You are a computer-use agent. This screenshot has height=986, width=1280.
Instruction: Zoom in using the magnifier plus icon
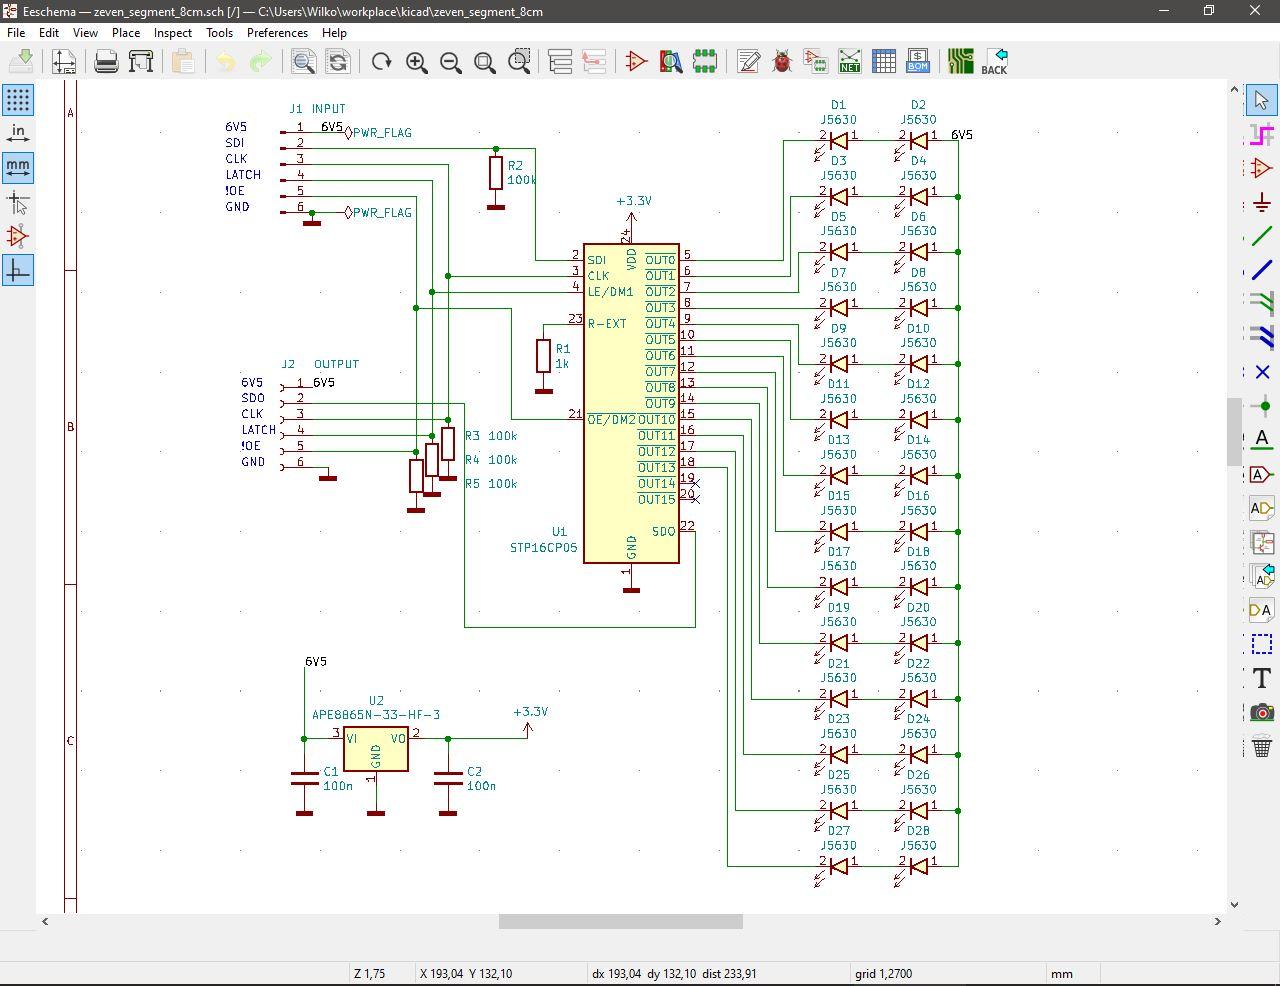click(x=416, y=62)
